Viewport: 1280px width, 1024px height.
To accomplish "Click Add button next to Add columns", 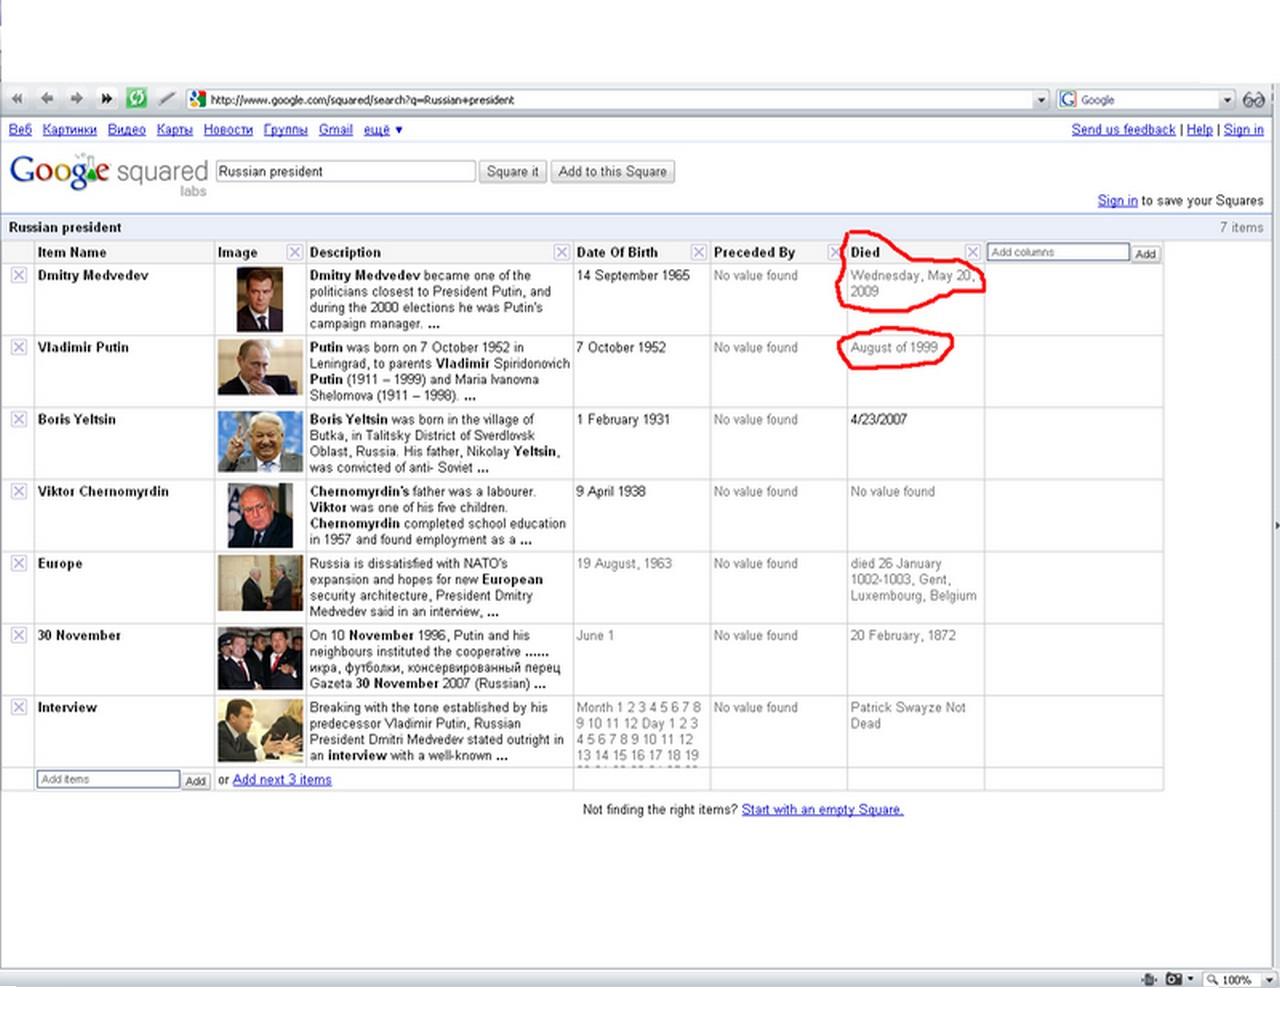I will click(x=1146, y=253).
